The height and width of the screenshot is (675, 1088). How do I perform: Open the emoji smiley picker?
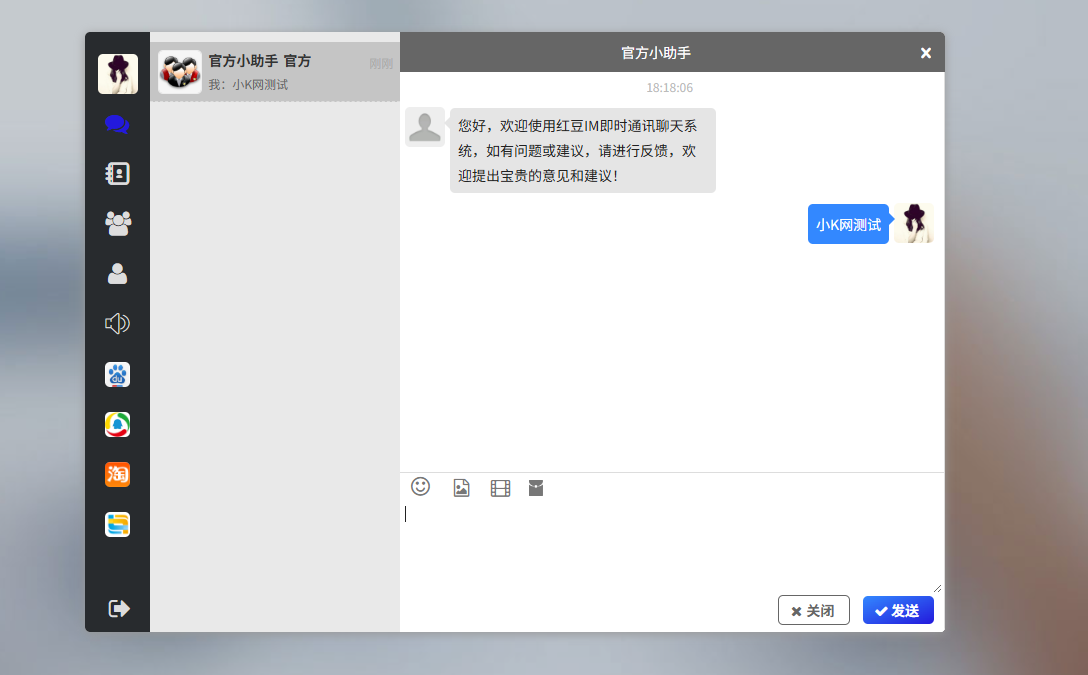point(421,487)
